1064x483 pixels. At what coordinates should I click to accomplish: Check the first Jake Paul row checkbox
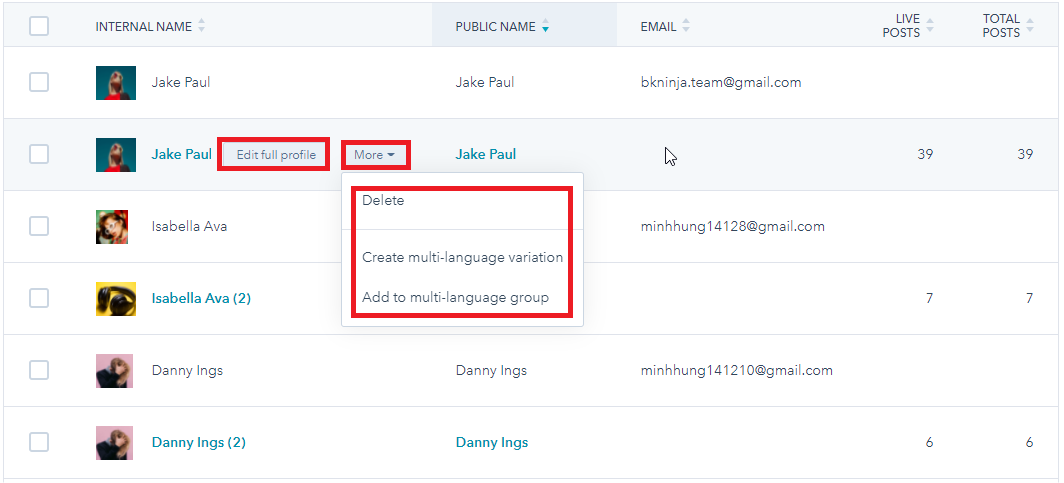[x=39, y=82]
